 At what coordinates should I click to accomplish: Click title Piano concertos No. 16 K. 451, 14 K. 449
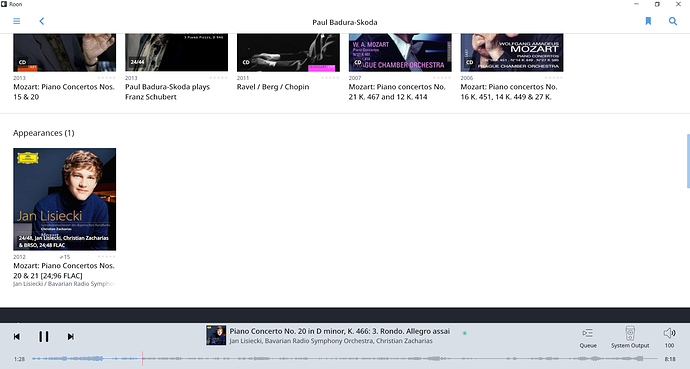click(509, 92)
